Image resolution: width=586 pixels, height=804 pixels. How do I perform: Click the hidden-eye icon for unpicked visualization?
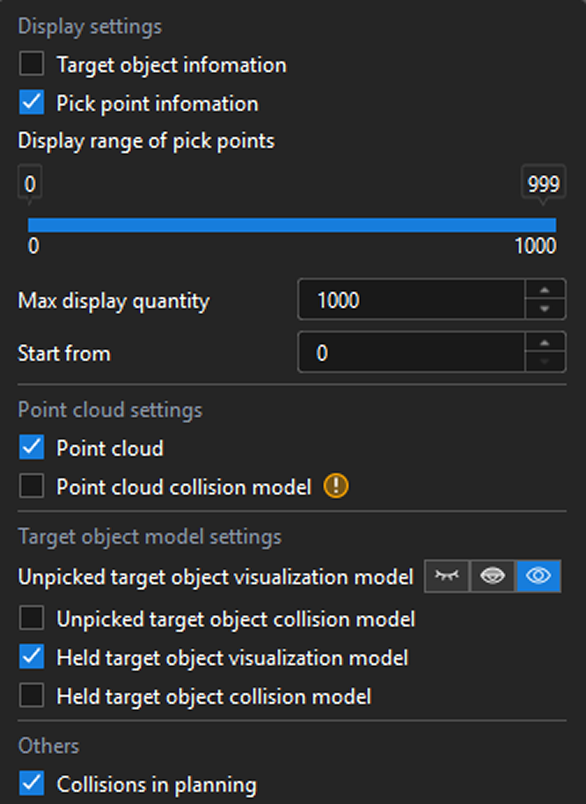[x=447, y=576]
